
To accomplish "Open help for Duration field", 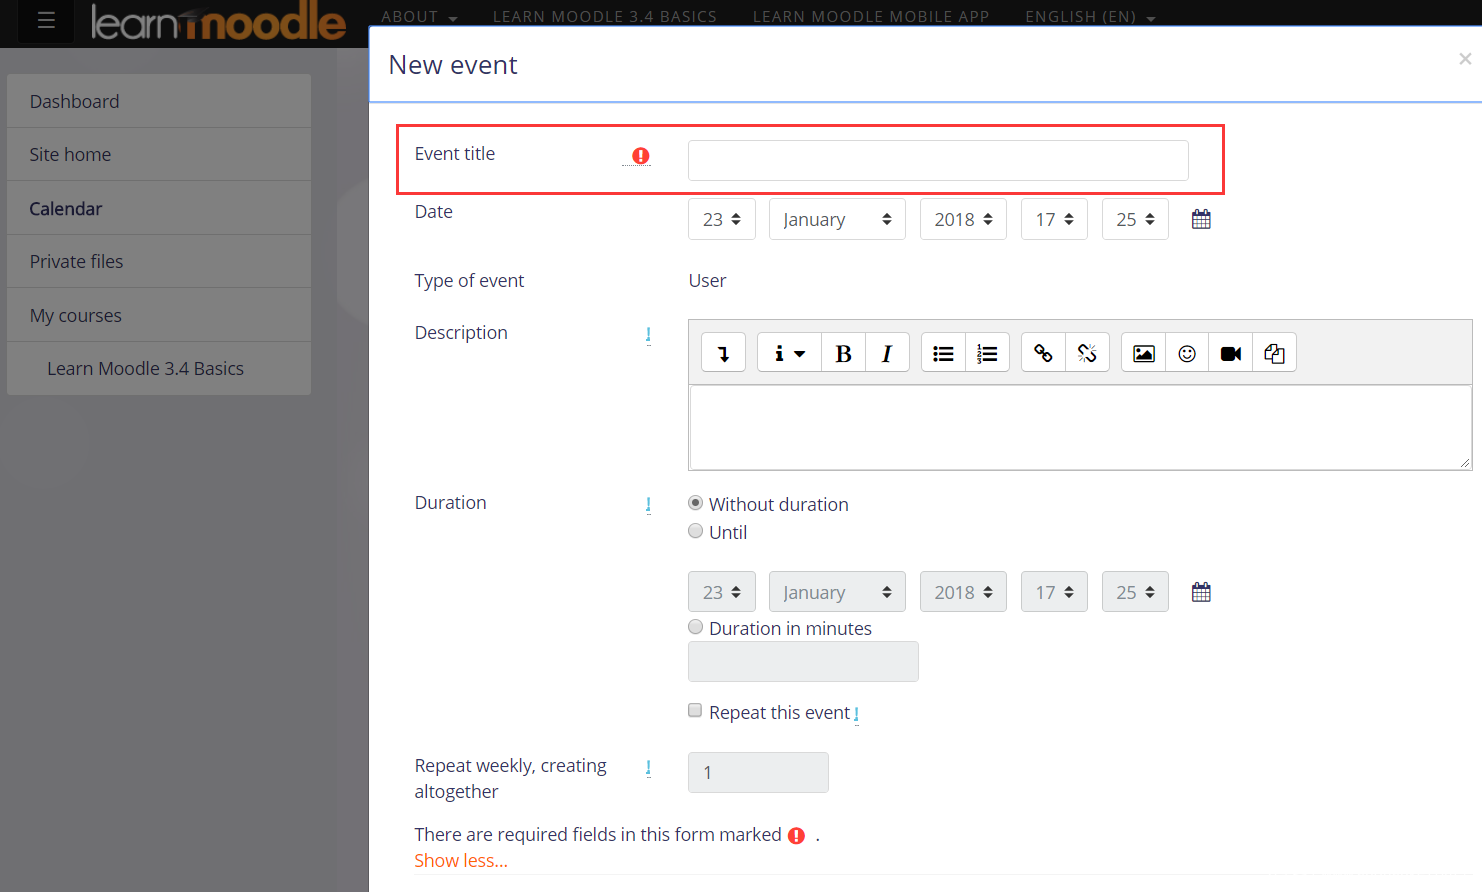I will point(648,505).
